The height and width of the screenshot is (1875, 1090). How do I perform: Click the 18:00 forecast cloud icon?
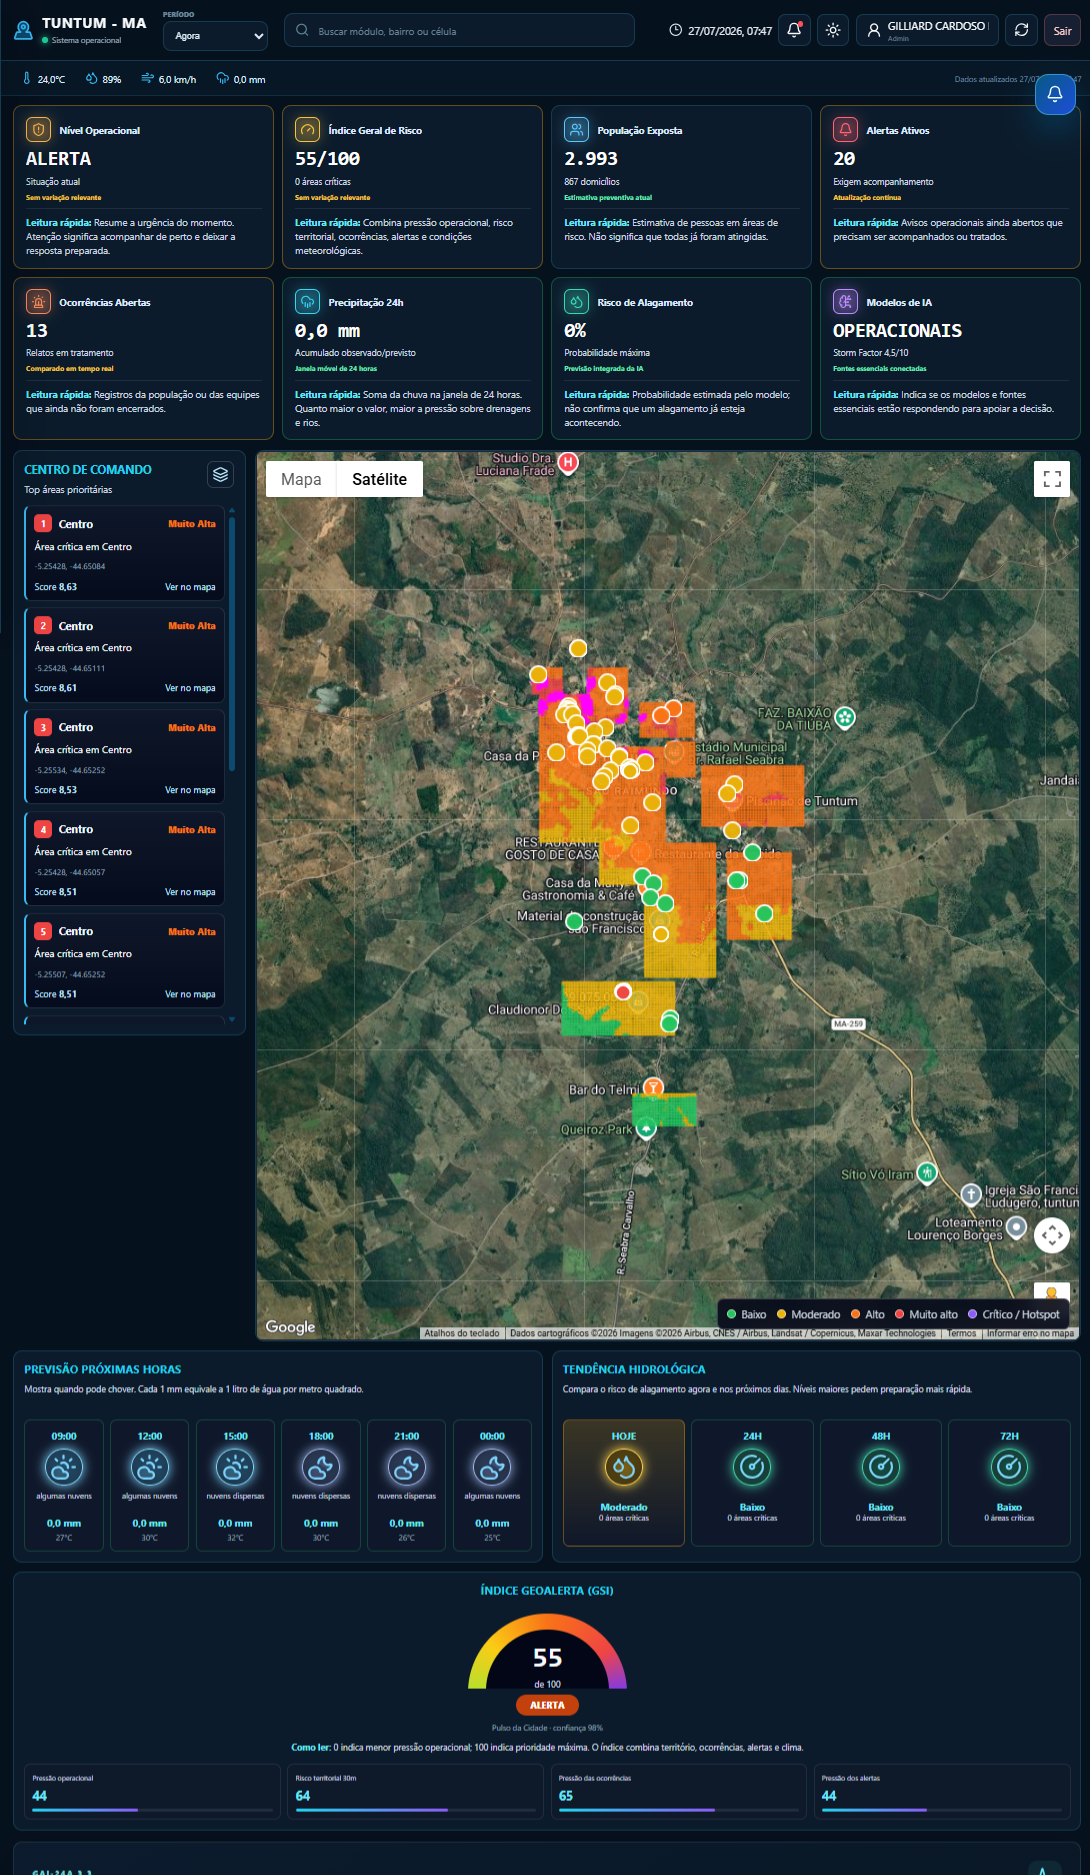pyautogui.click(x=321, y=1467)
